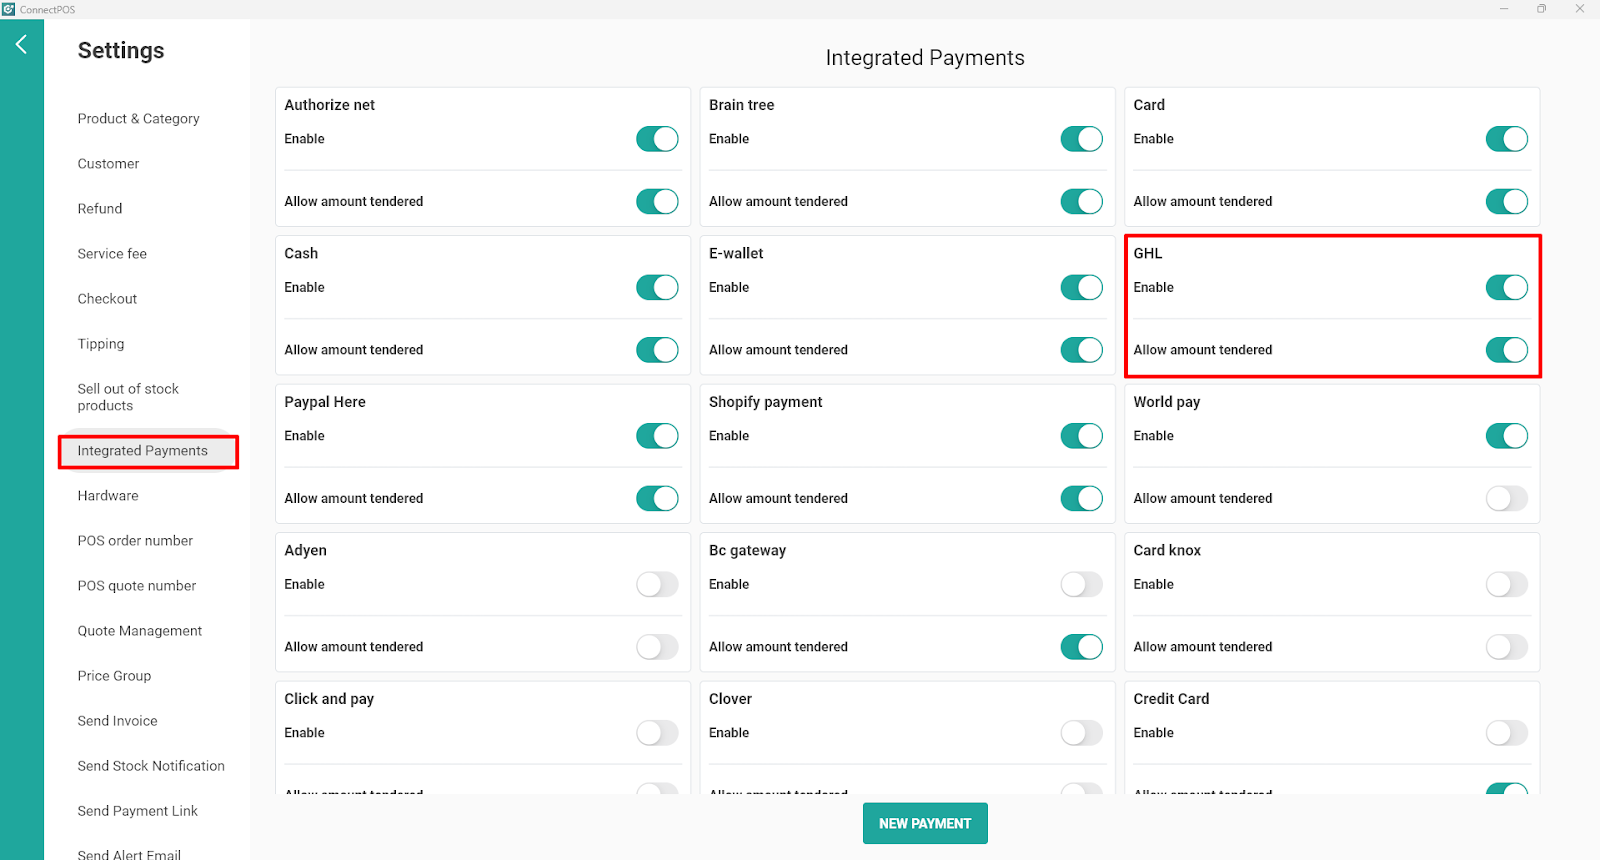
Task: Turn on Allow amount tendered for Card knox
Action: (x=1507, y=647)
